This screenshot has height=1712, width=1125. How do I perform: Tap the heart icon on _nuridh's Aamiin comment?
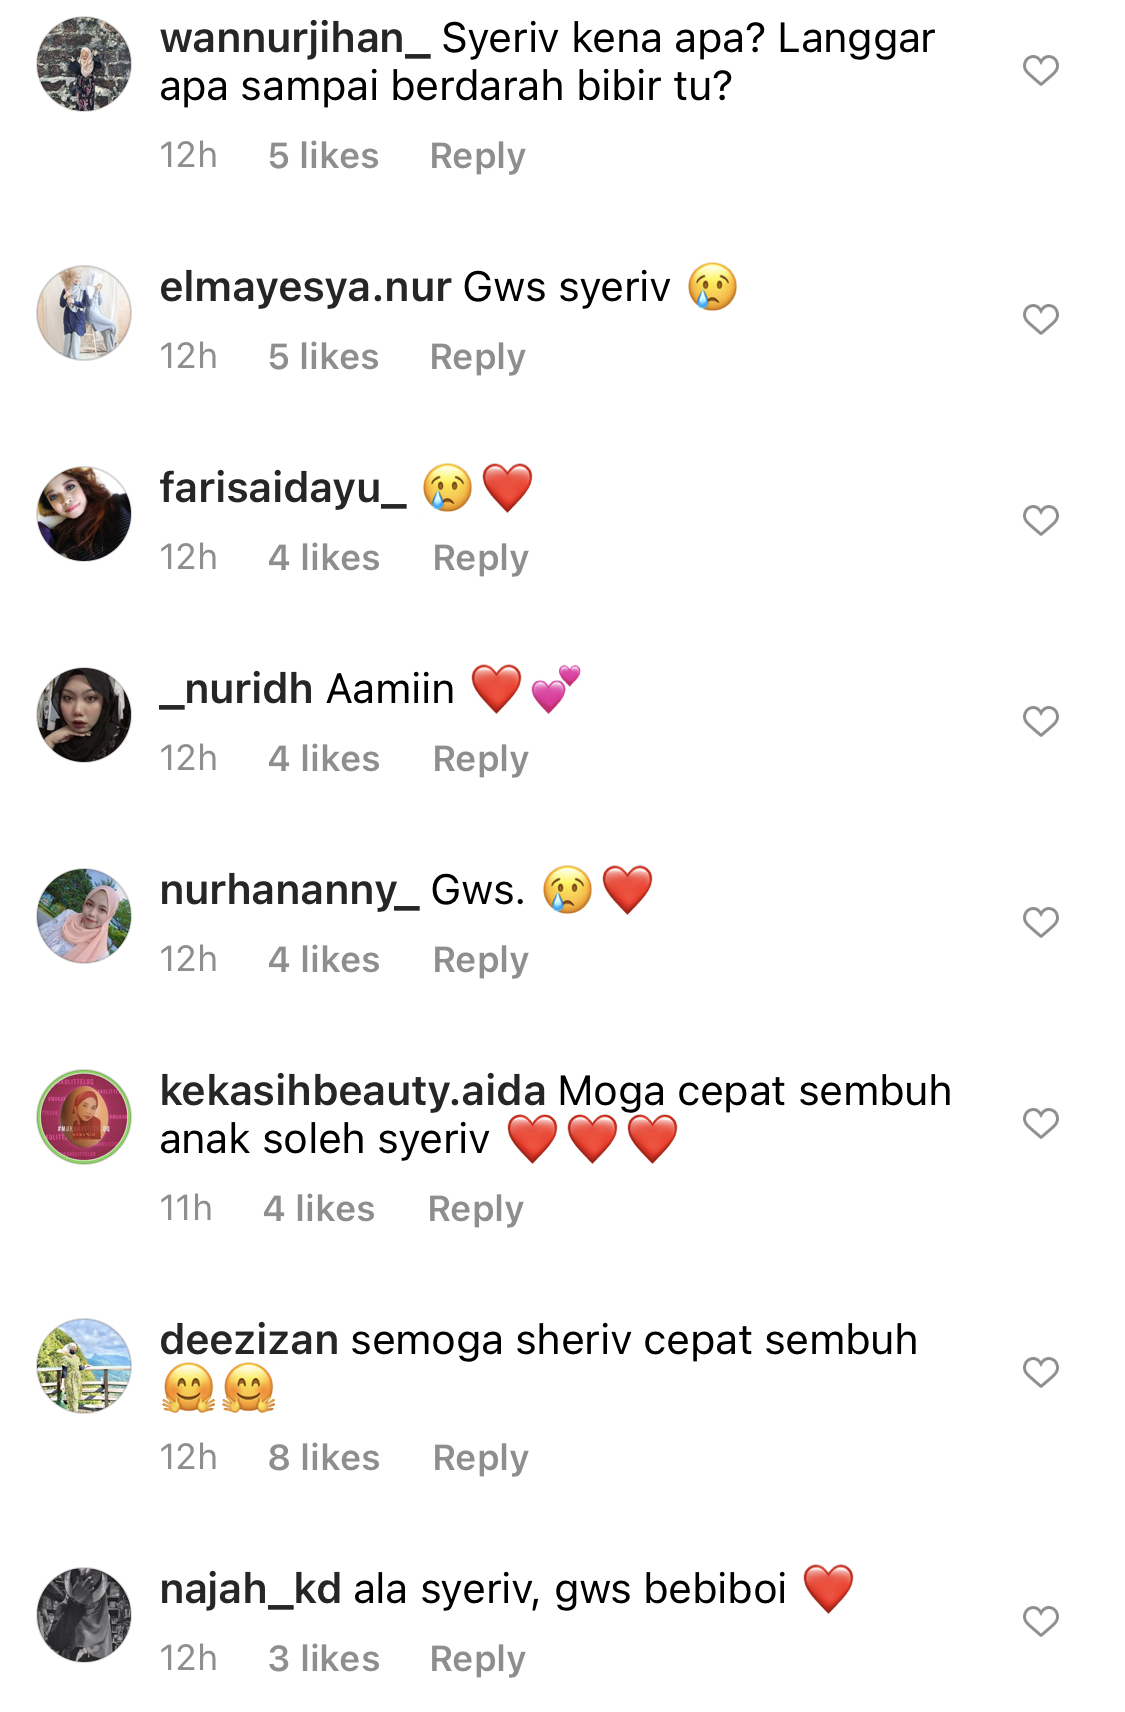pyautogui.click(x=1040, y=721)
